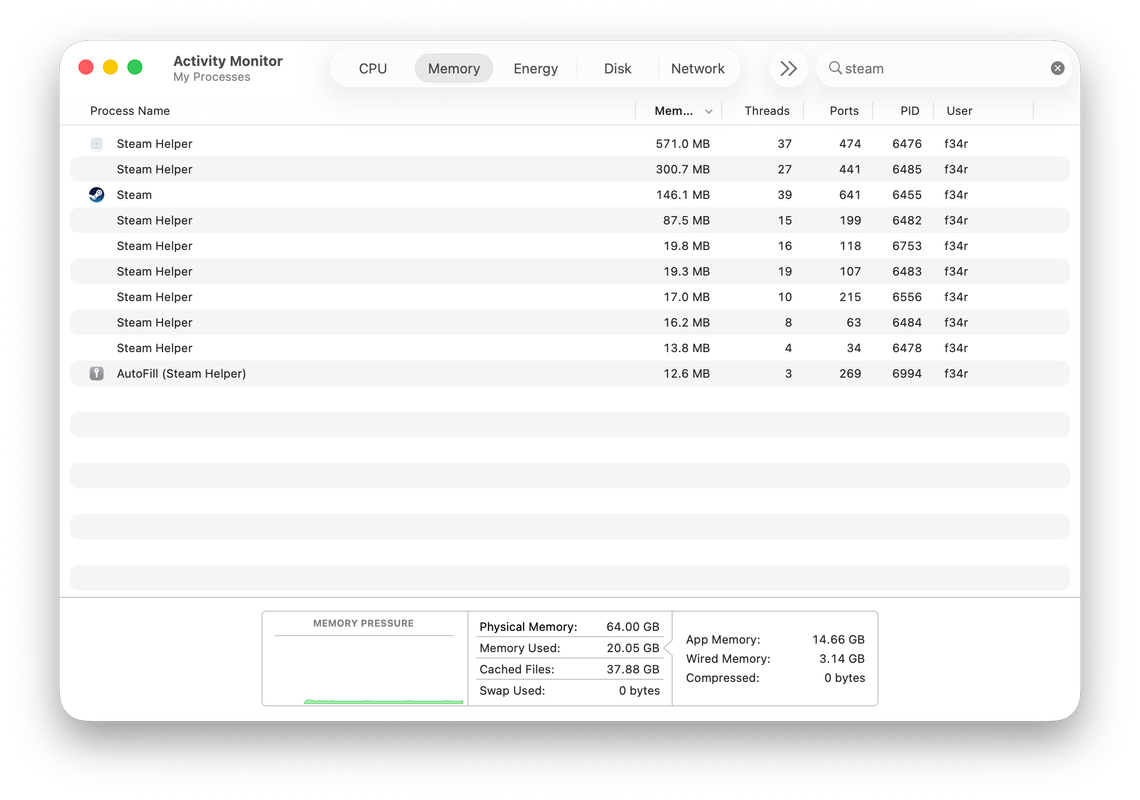Click the search magnifier icon

[835, 68]
